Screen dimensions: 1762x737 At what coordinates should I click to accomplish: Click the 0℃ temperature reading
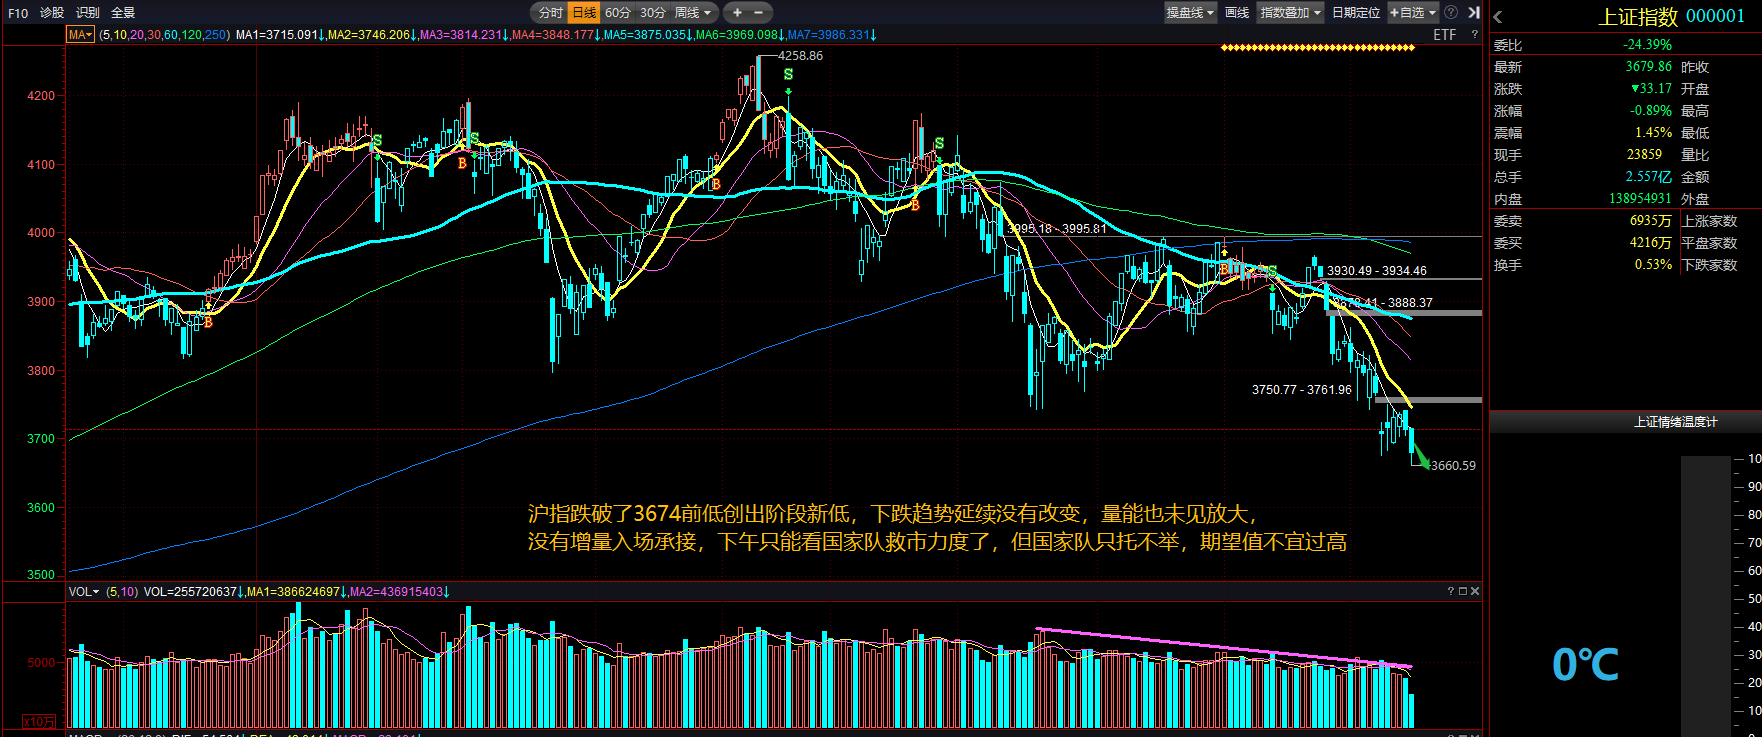click(1585, 665)
